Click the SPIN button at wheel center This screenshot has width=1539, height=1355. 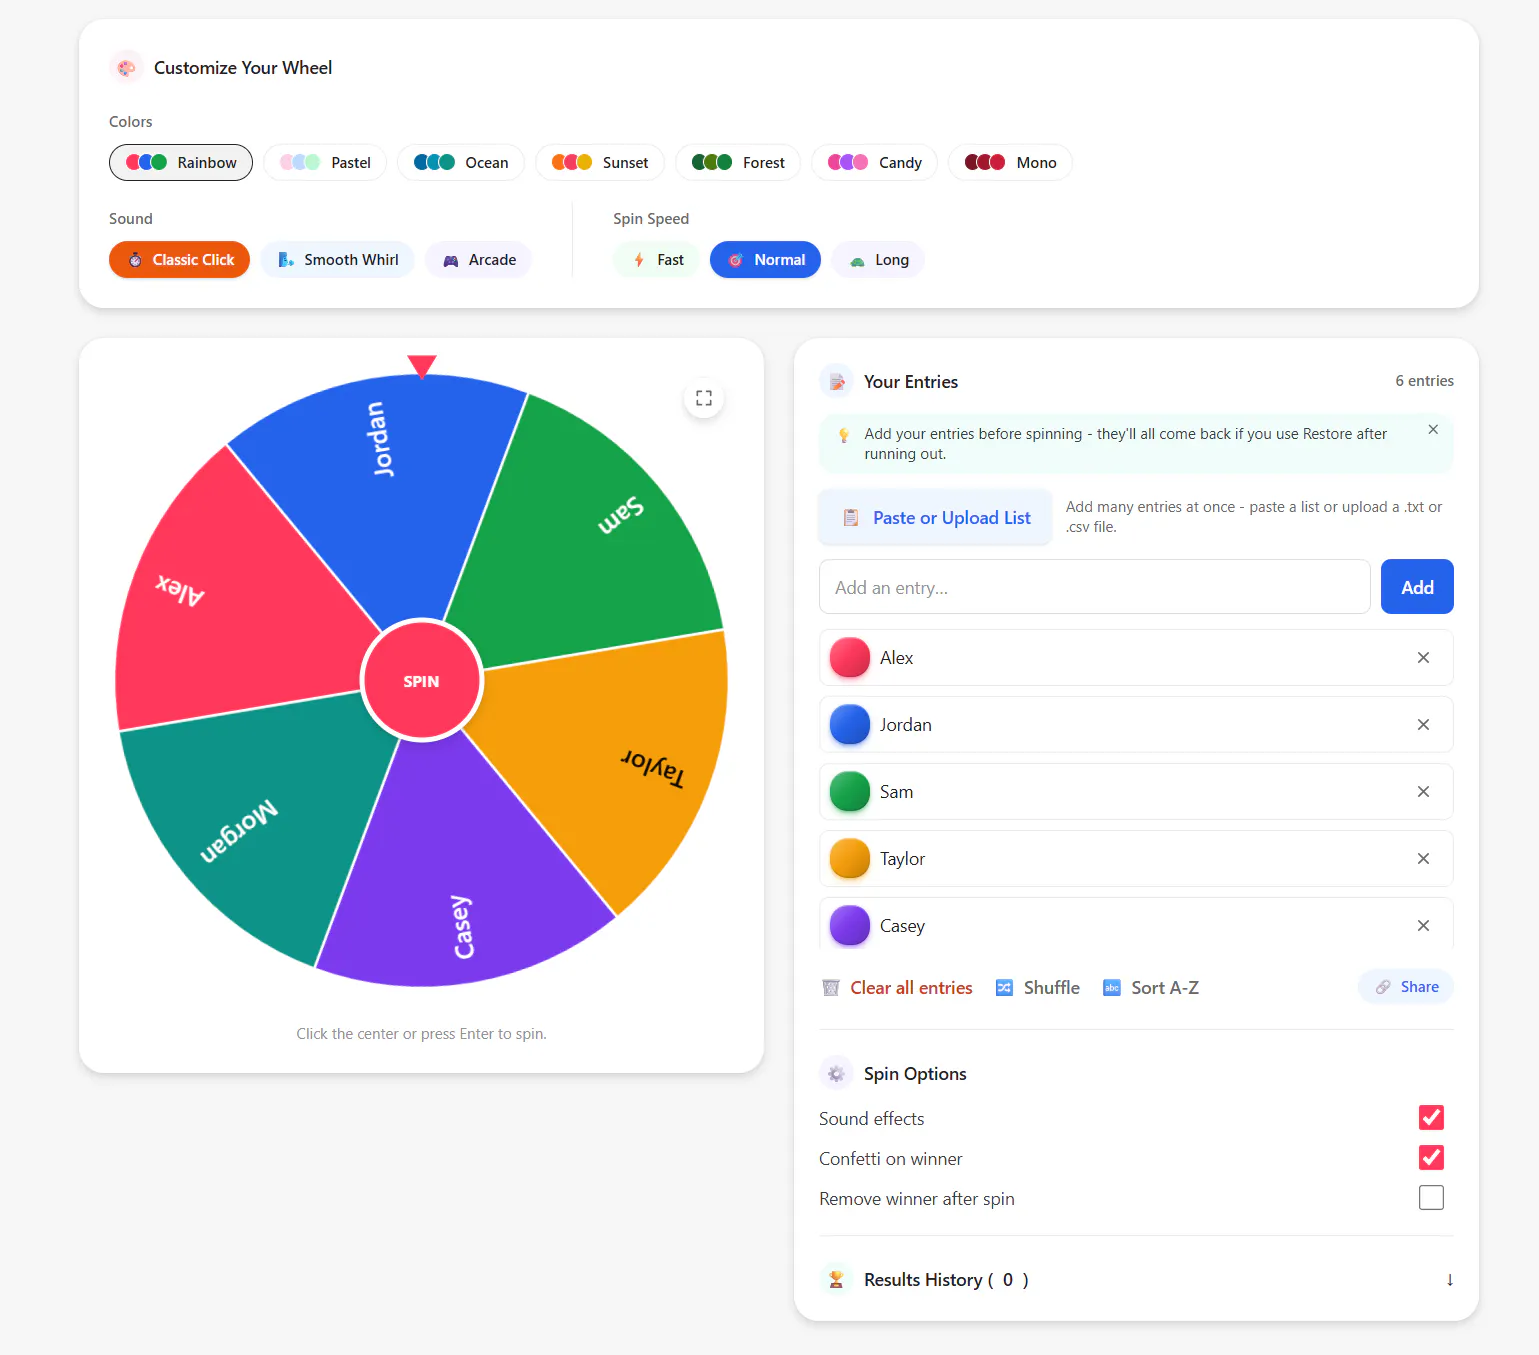click(421, 681)
